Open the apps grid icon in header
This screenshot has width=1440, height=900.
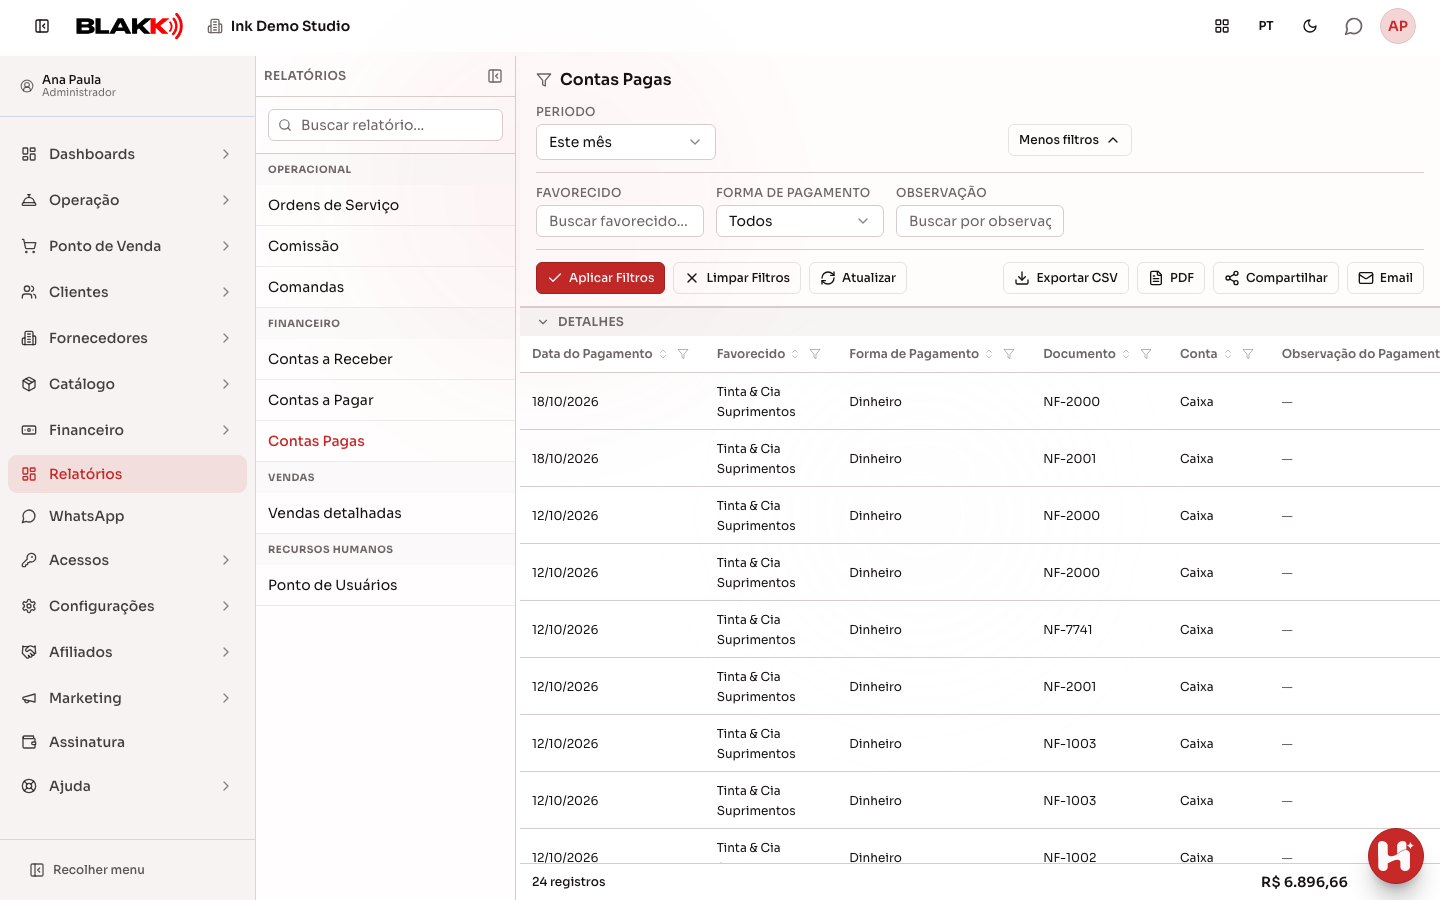pos(1222,26)
